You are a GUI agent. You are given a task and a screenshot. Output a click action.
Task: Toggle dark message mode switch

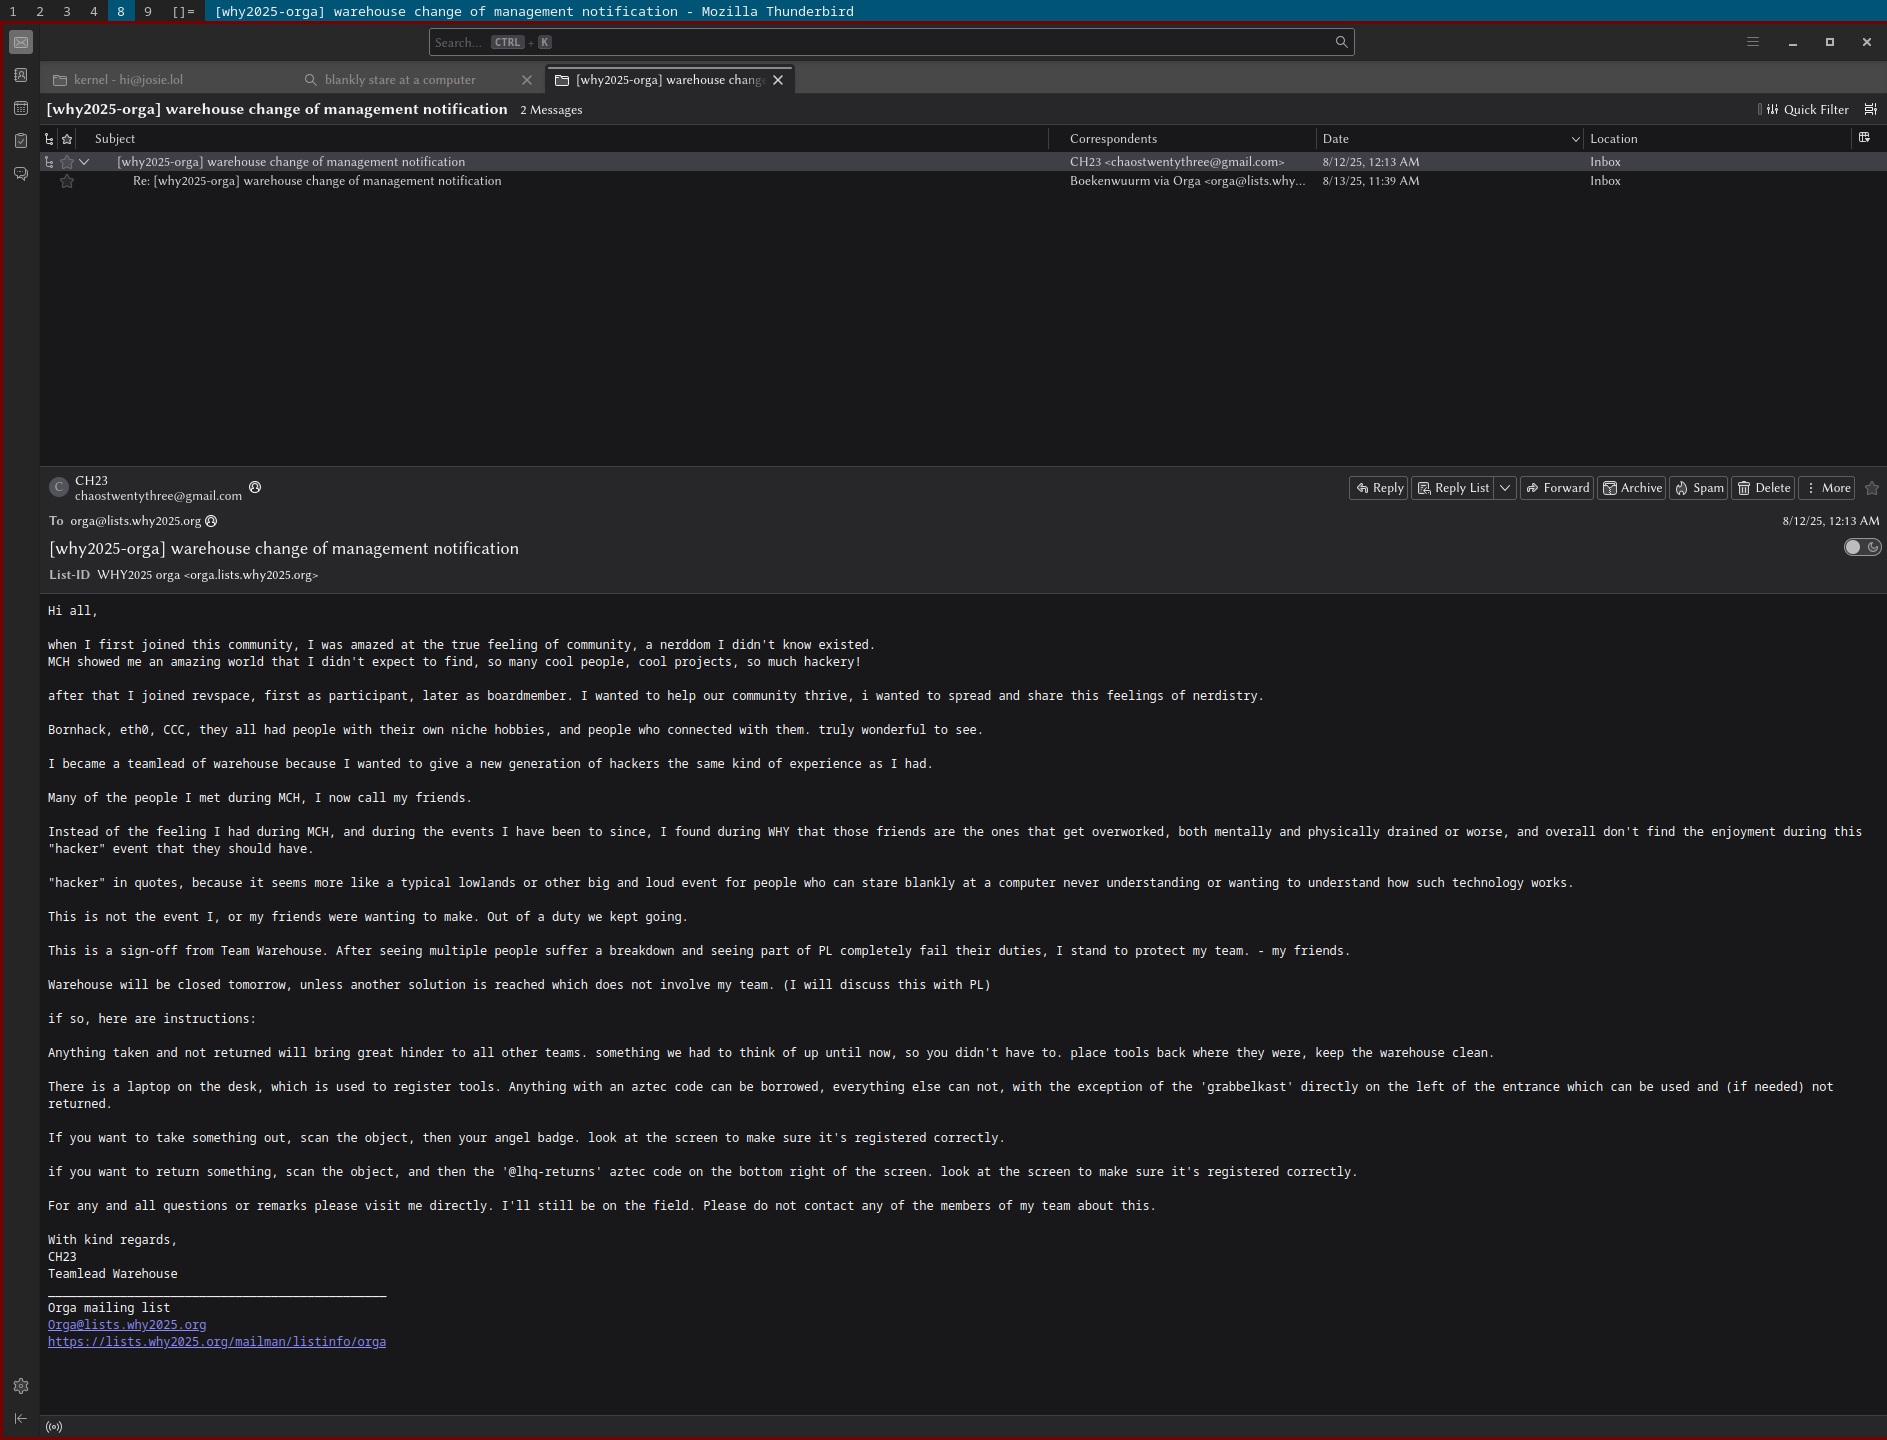click(x=1861, y=547)
